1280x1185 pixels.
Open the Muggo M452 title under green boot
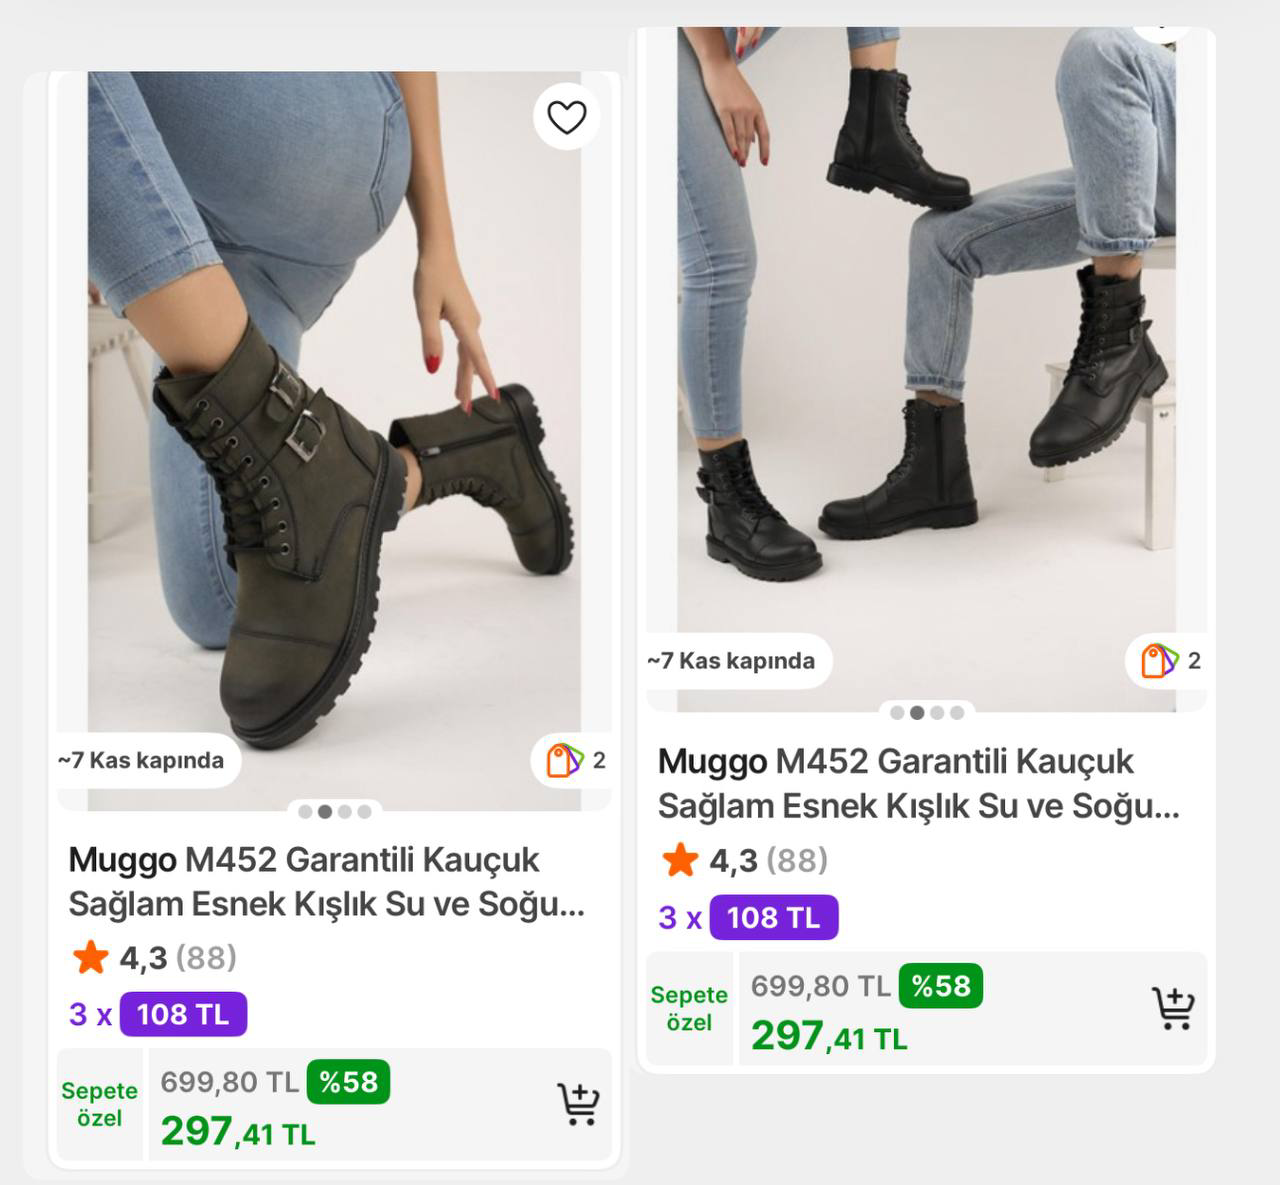click(x=325, y=881)
